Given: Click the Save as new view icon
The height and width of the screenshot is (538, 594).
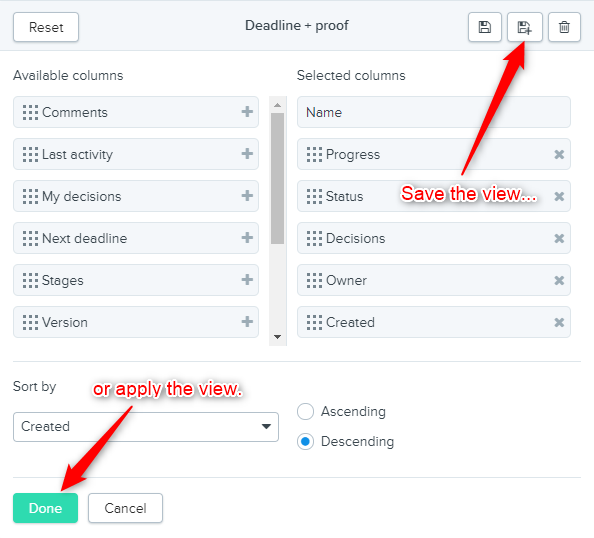Looking at the screenshot, I should (x=525, y=27).
